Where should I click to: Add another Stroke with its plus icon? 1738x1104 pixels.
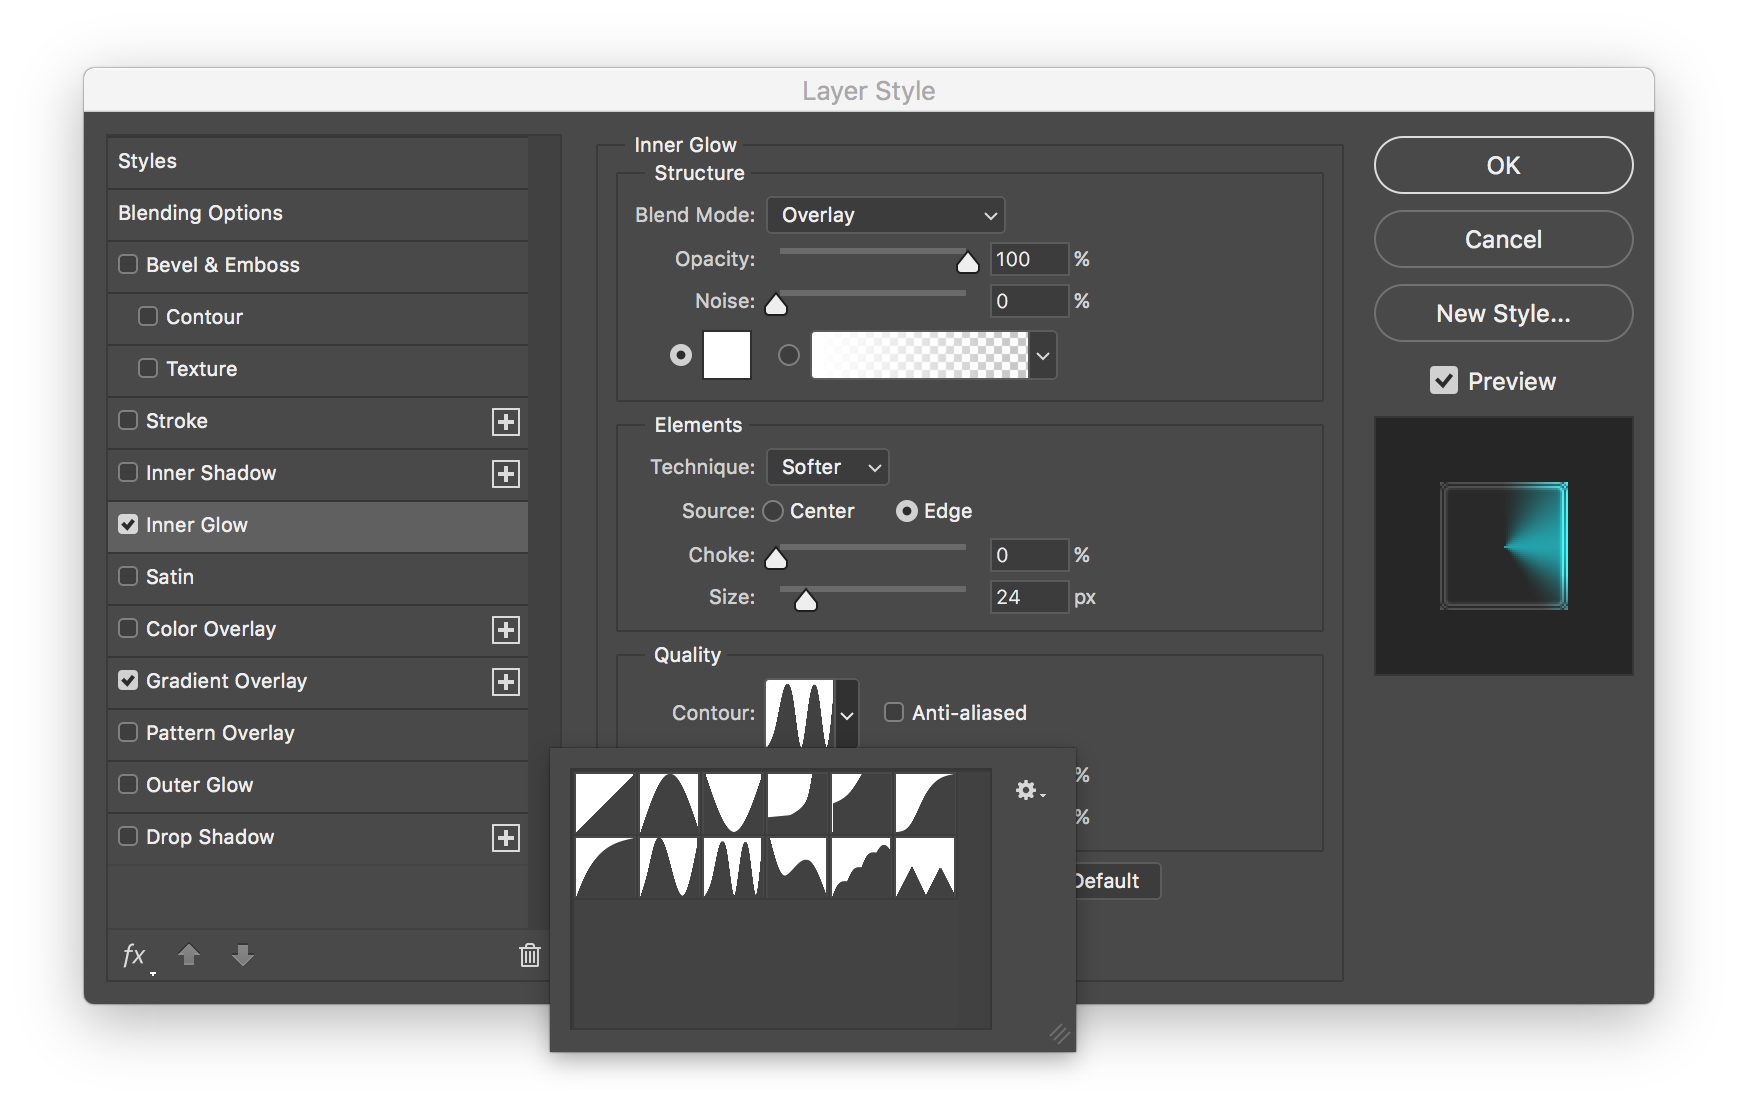(506, 422)
